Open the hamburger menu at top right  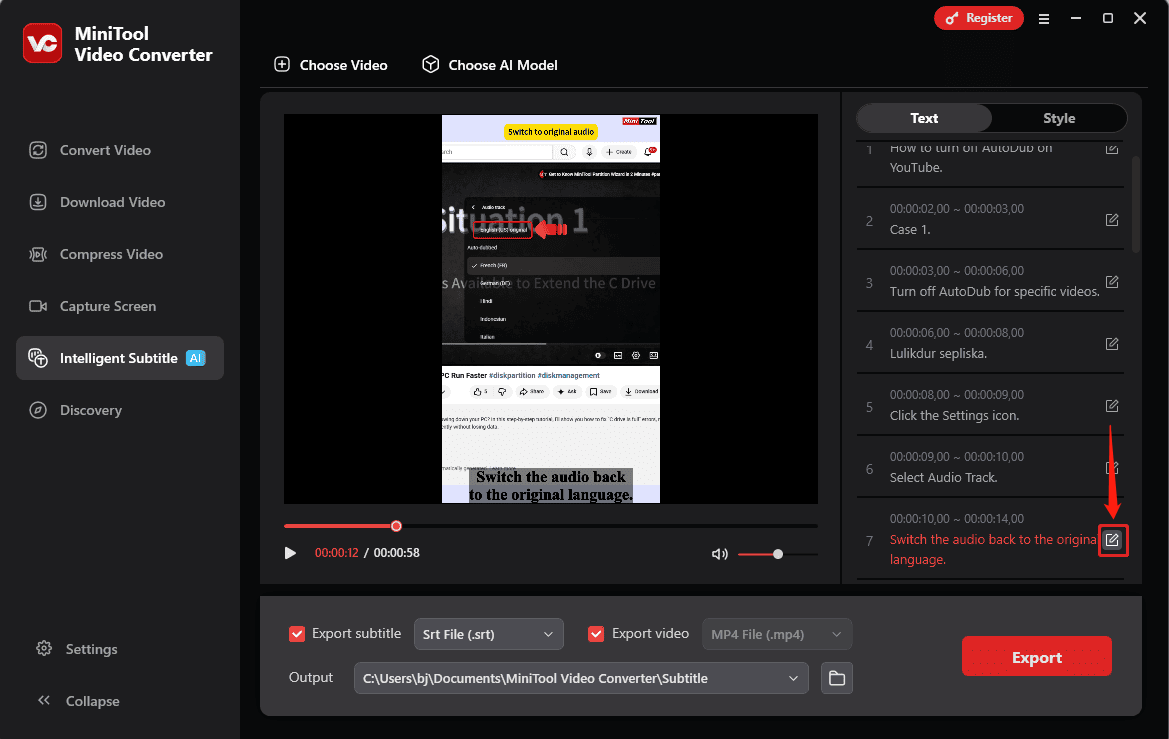[1044, 18]
